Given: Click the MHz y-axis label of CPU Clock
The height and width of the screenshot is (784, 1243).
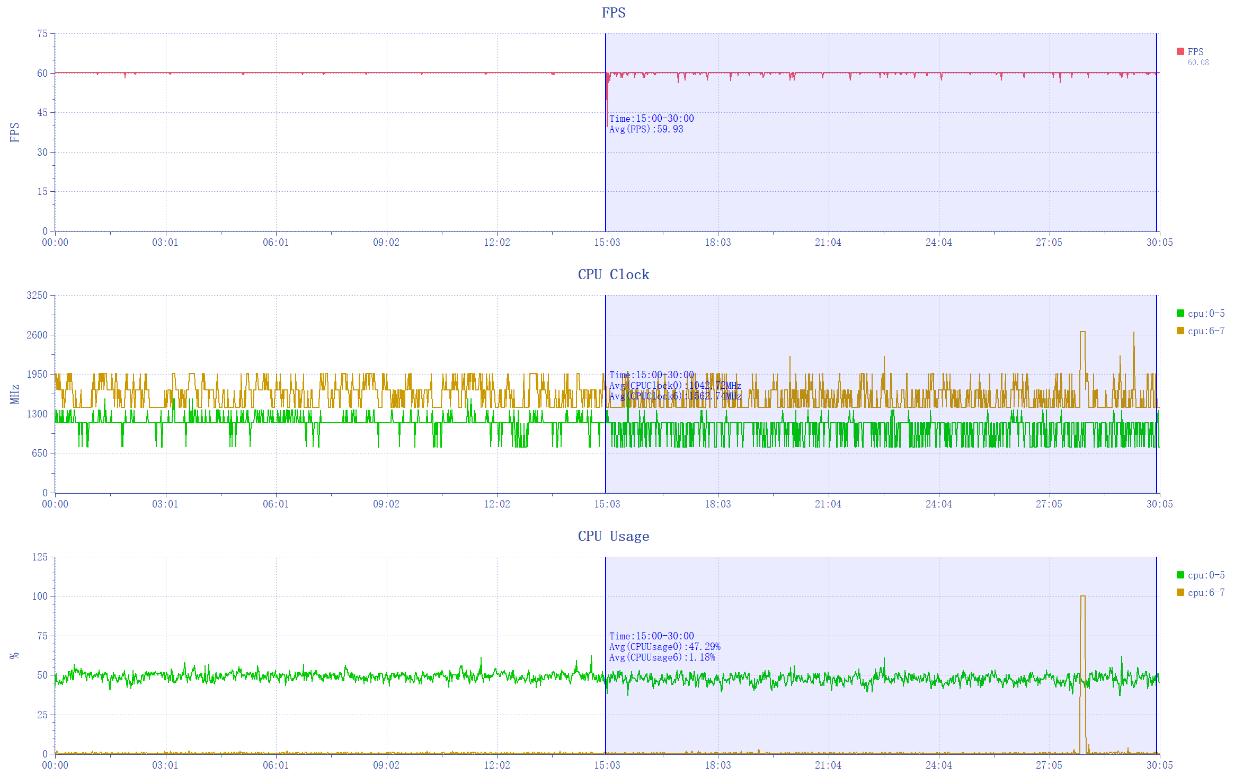Looking at the screenshot, I should click(14, 394).
